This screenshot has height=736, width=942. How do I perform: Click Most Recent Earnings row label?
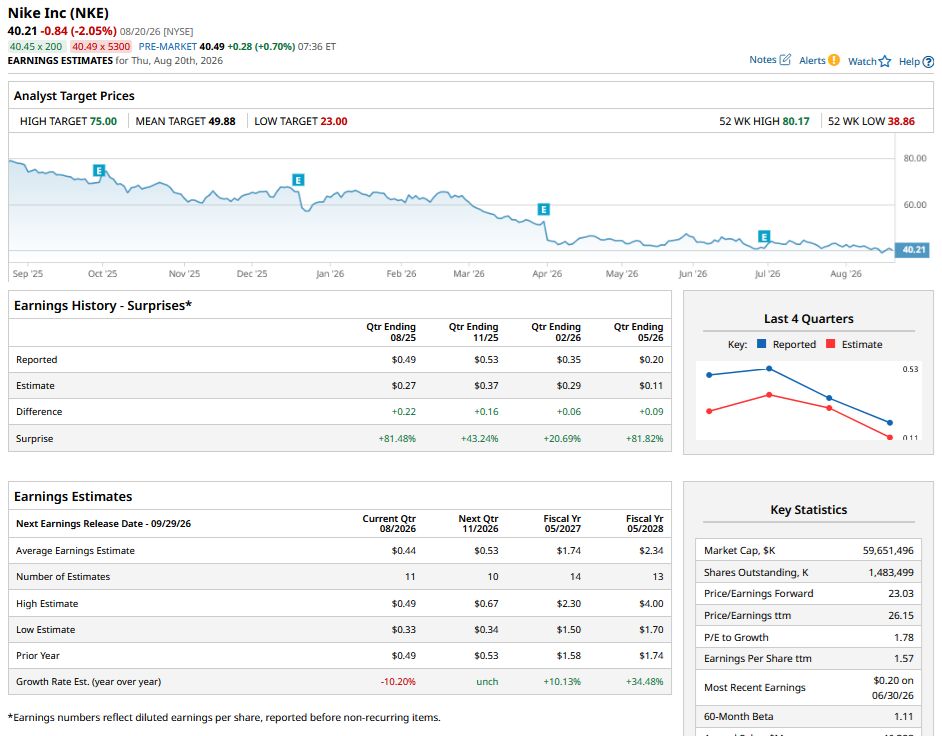click(755, 687)
